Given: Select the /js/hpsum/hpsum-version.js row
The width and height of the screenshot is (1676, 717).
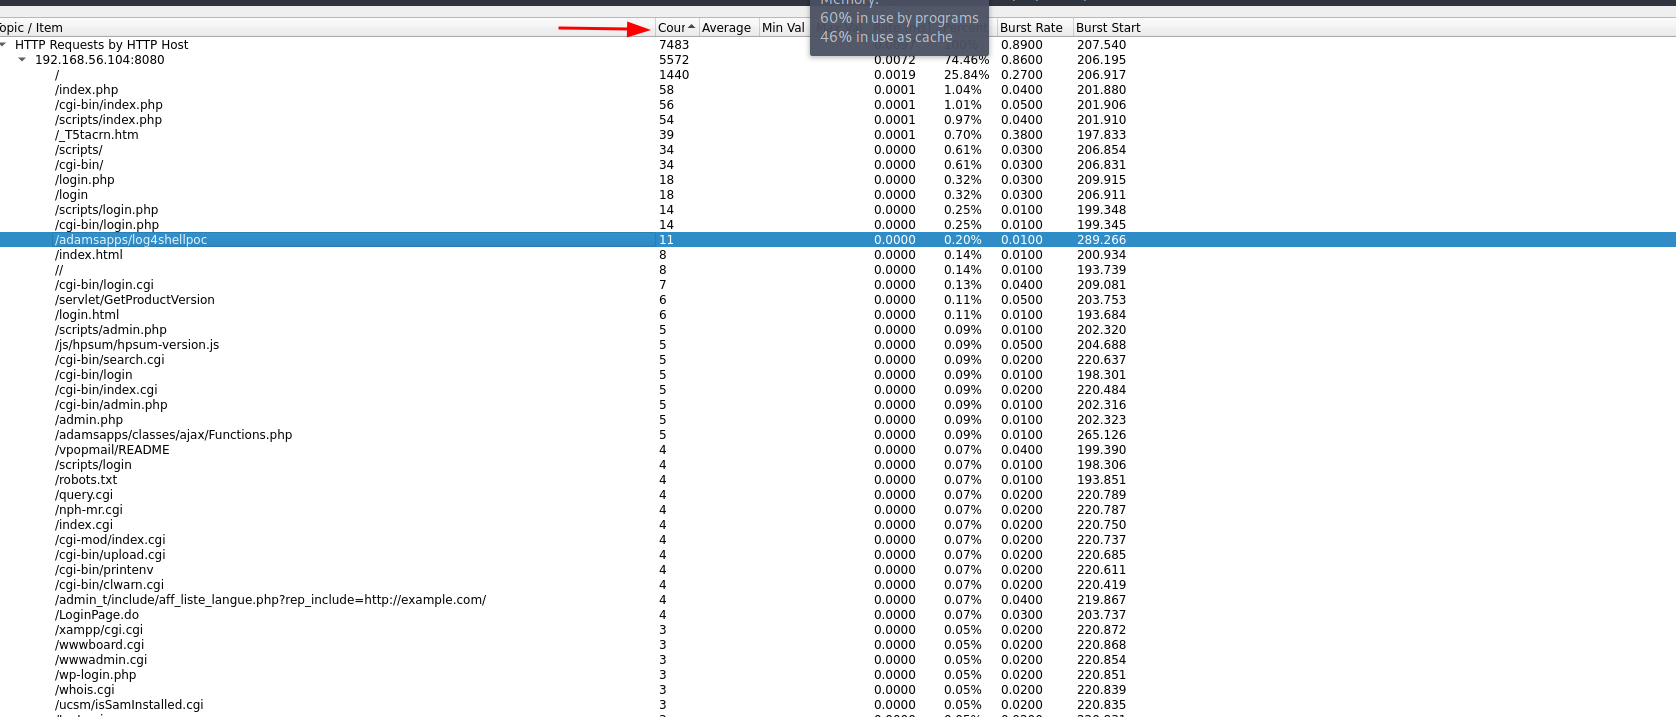Looking at the screenshot, I should 136,345.
